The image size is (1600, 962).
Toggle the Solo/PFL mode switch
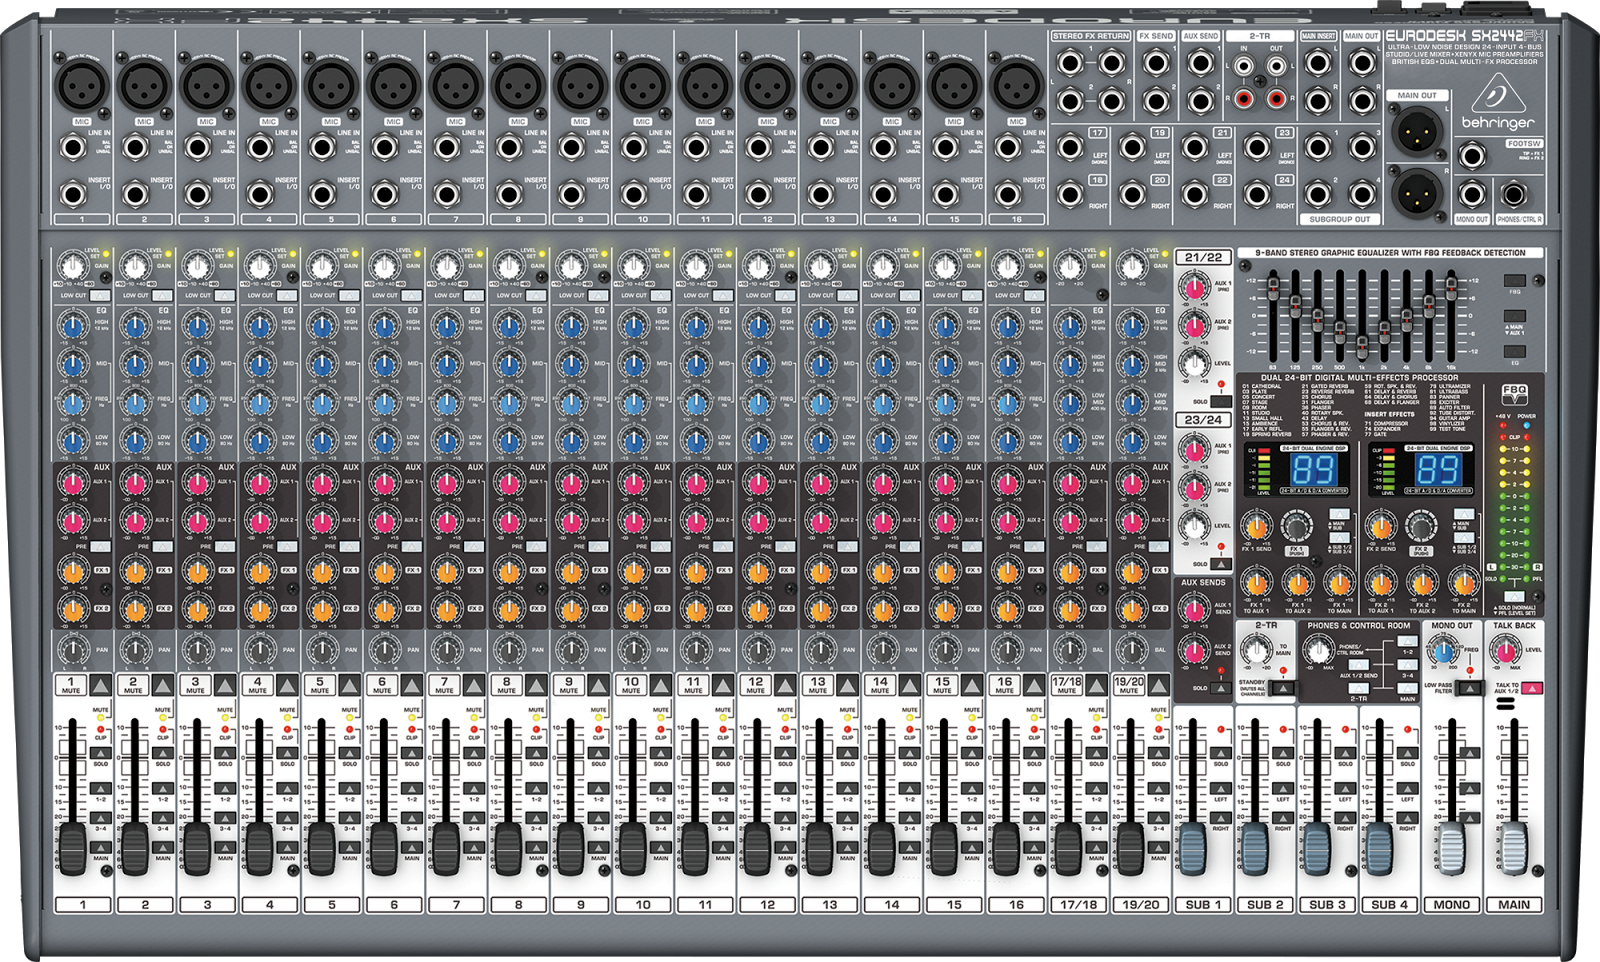point(1514,596)
